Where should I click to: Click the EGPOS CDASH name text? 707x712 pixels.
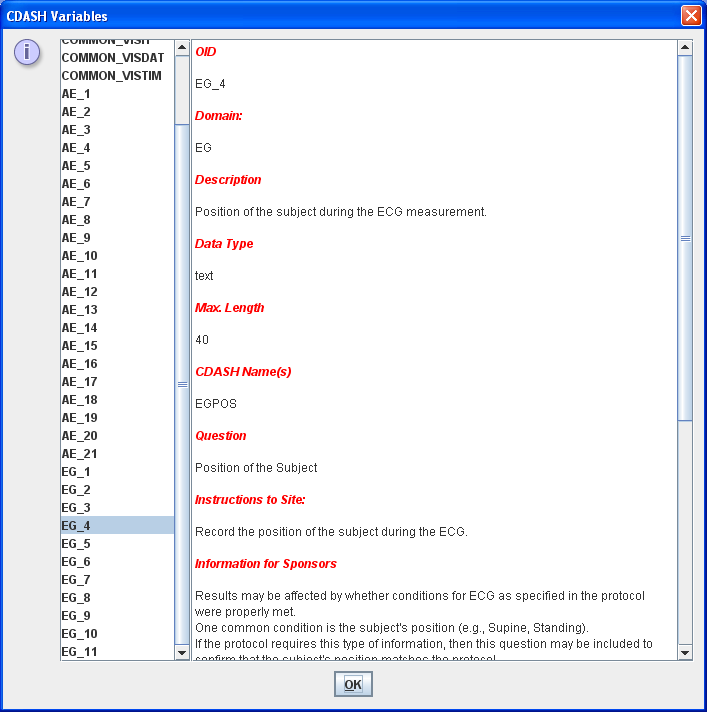tap(216, 404)
